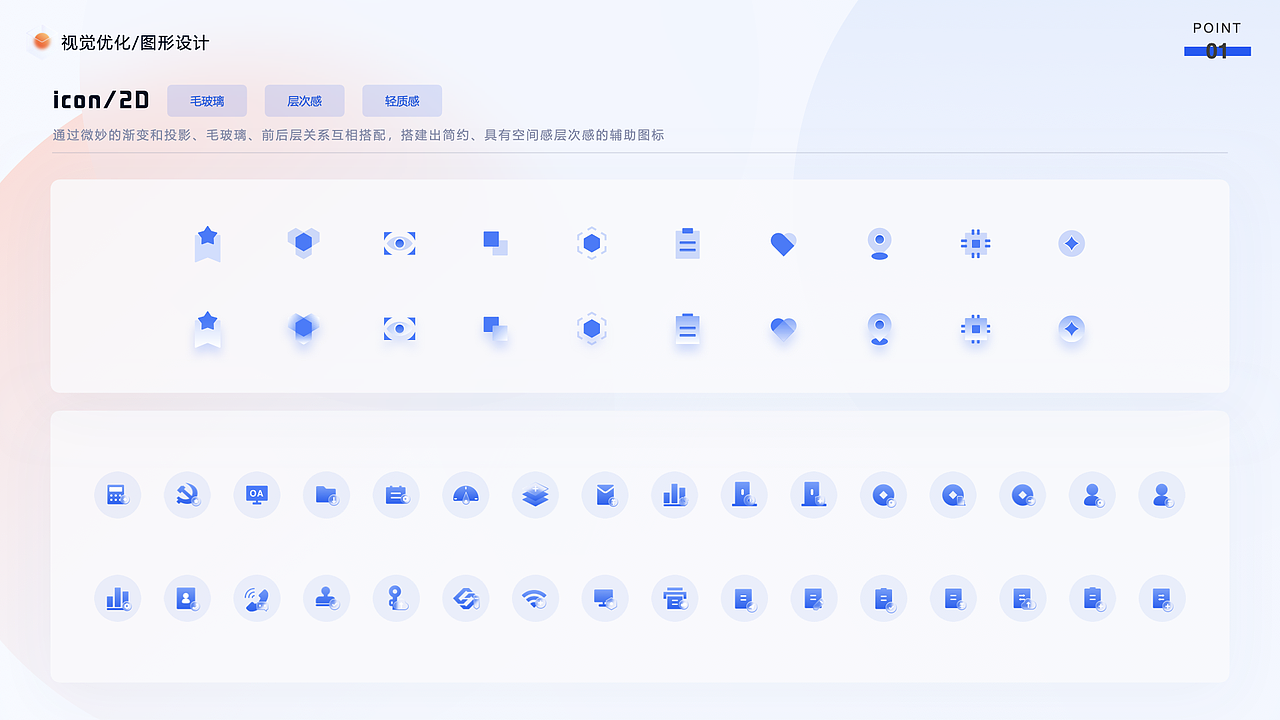This screenshot has width=1280, height=720.
Task: Click the flat-style overlapping squares icon
Action: click(x=495, y=243)
